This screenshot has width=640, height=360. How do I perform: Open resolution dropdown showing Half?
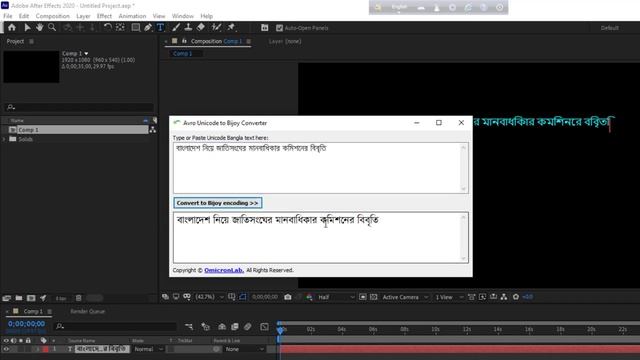coord(336,297)
